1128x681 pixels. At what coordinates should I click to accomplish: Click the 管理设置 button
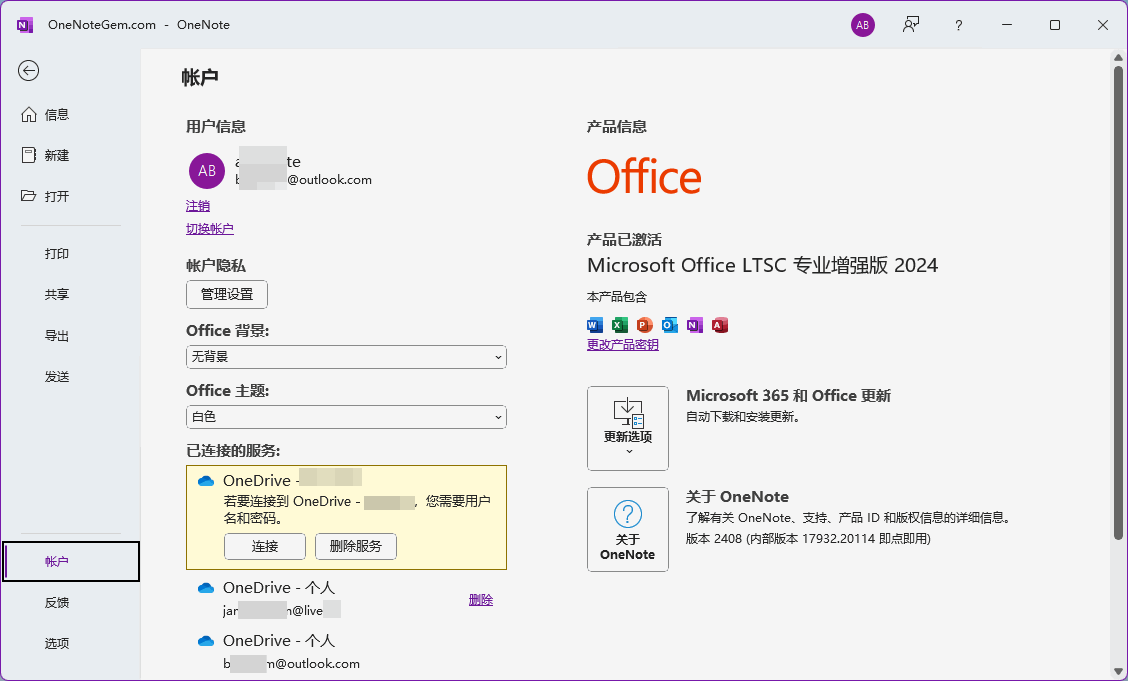[x=227, y=294]
